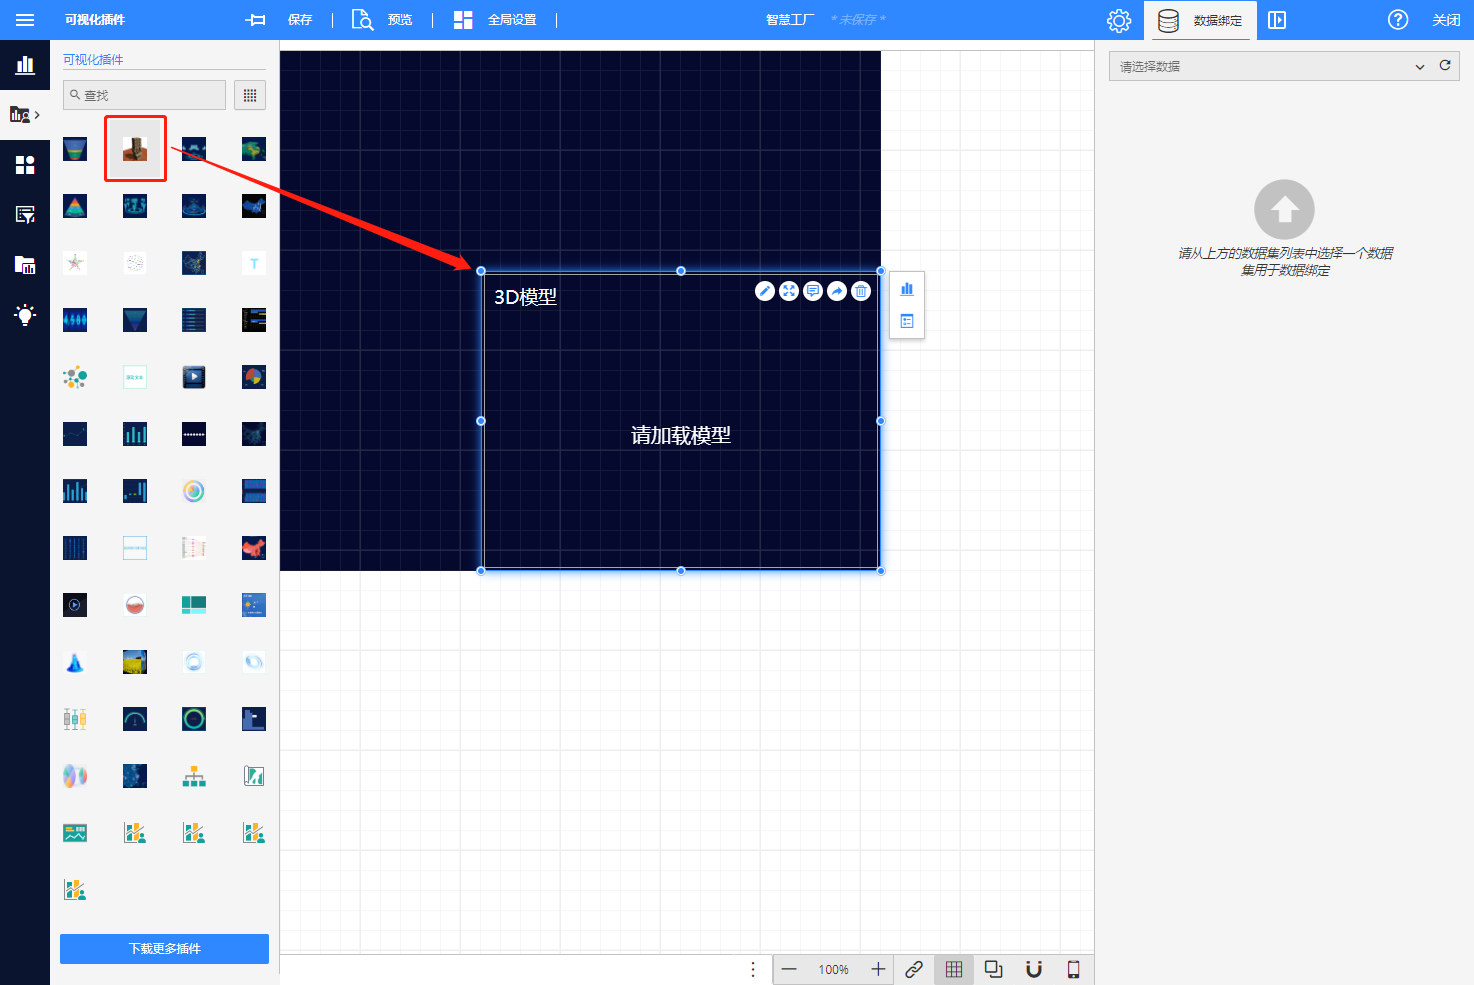
Task: Expand the hamburger menu at top left
Action: tap(25, 20)
